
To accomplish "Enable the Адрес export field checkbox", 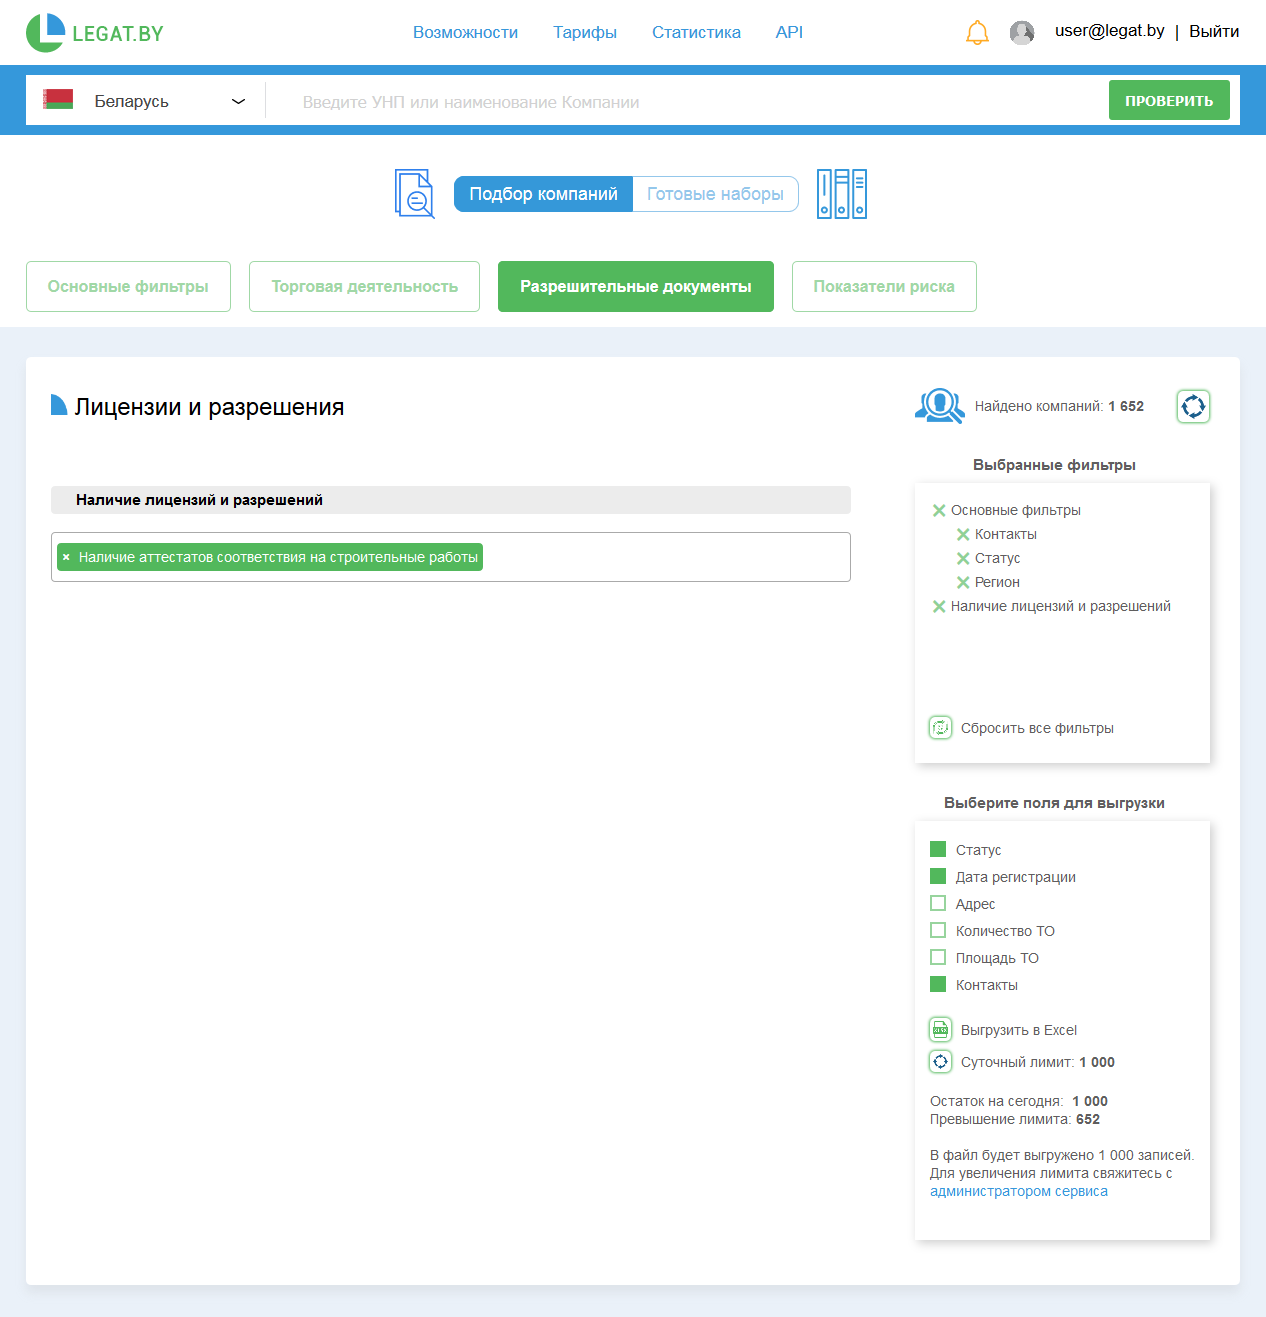I will [x=938, y=903].
